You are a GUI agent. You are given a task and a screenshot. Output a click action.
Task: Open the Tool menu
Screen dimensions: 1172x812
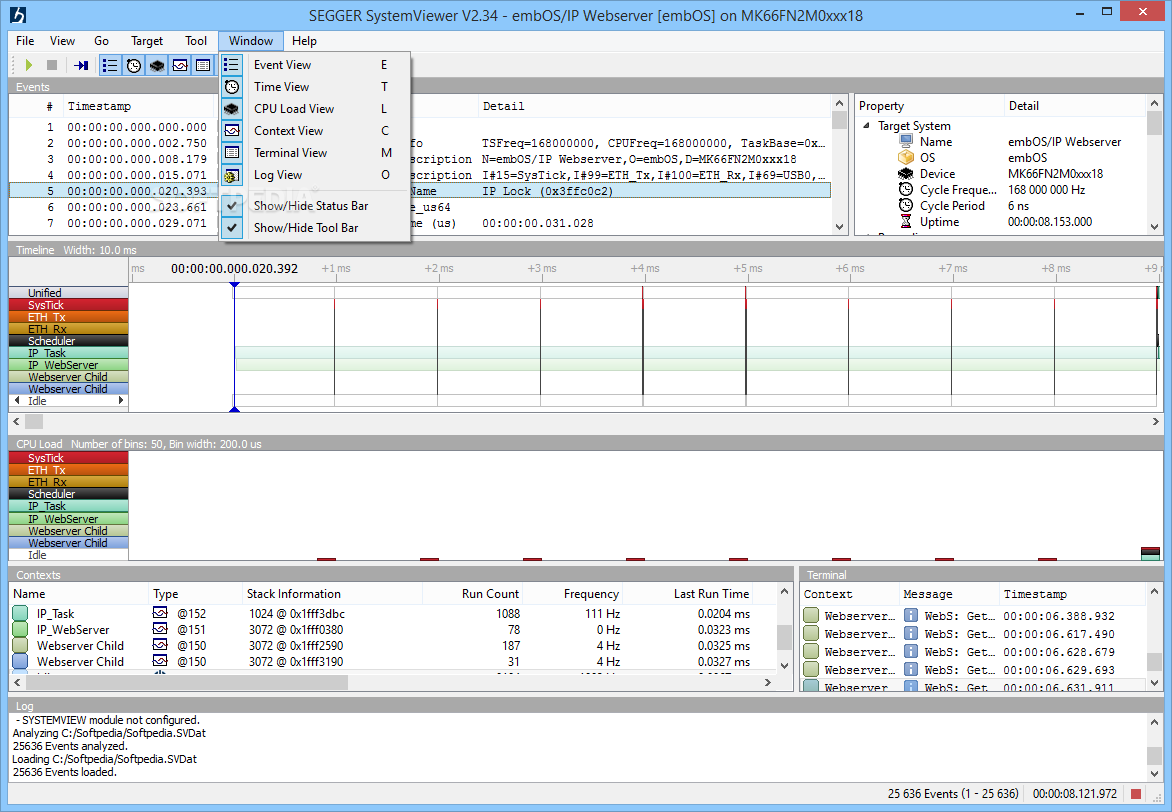[x=196, y=41]
